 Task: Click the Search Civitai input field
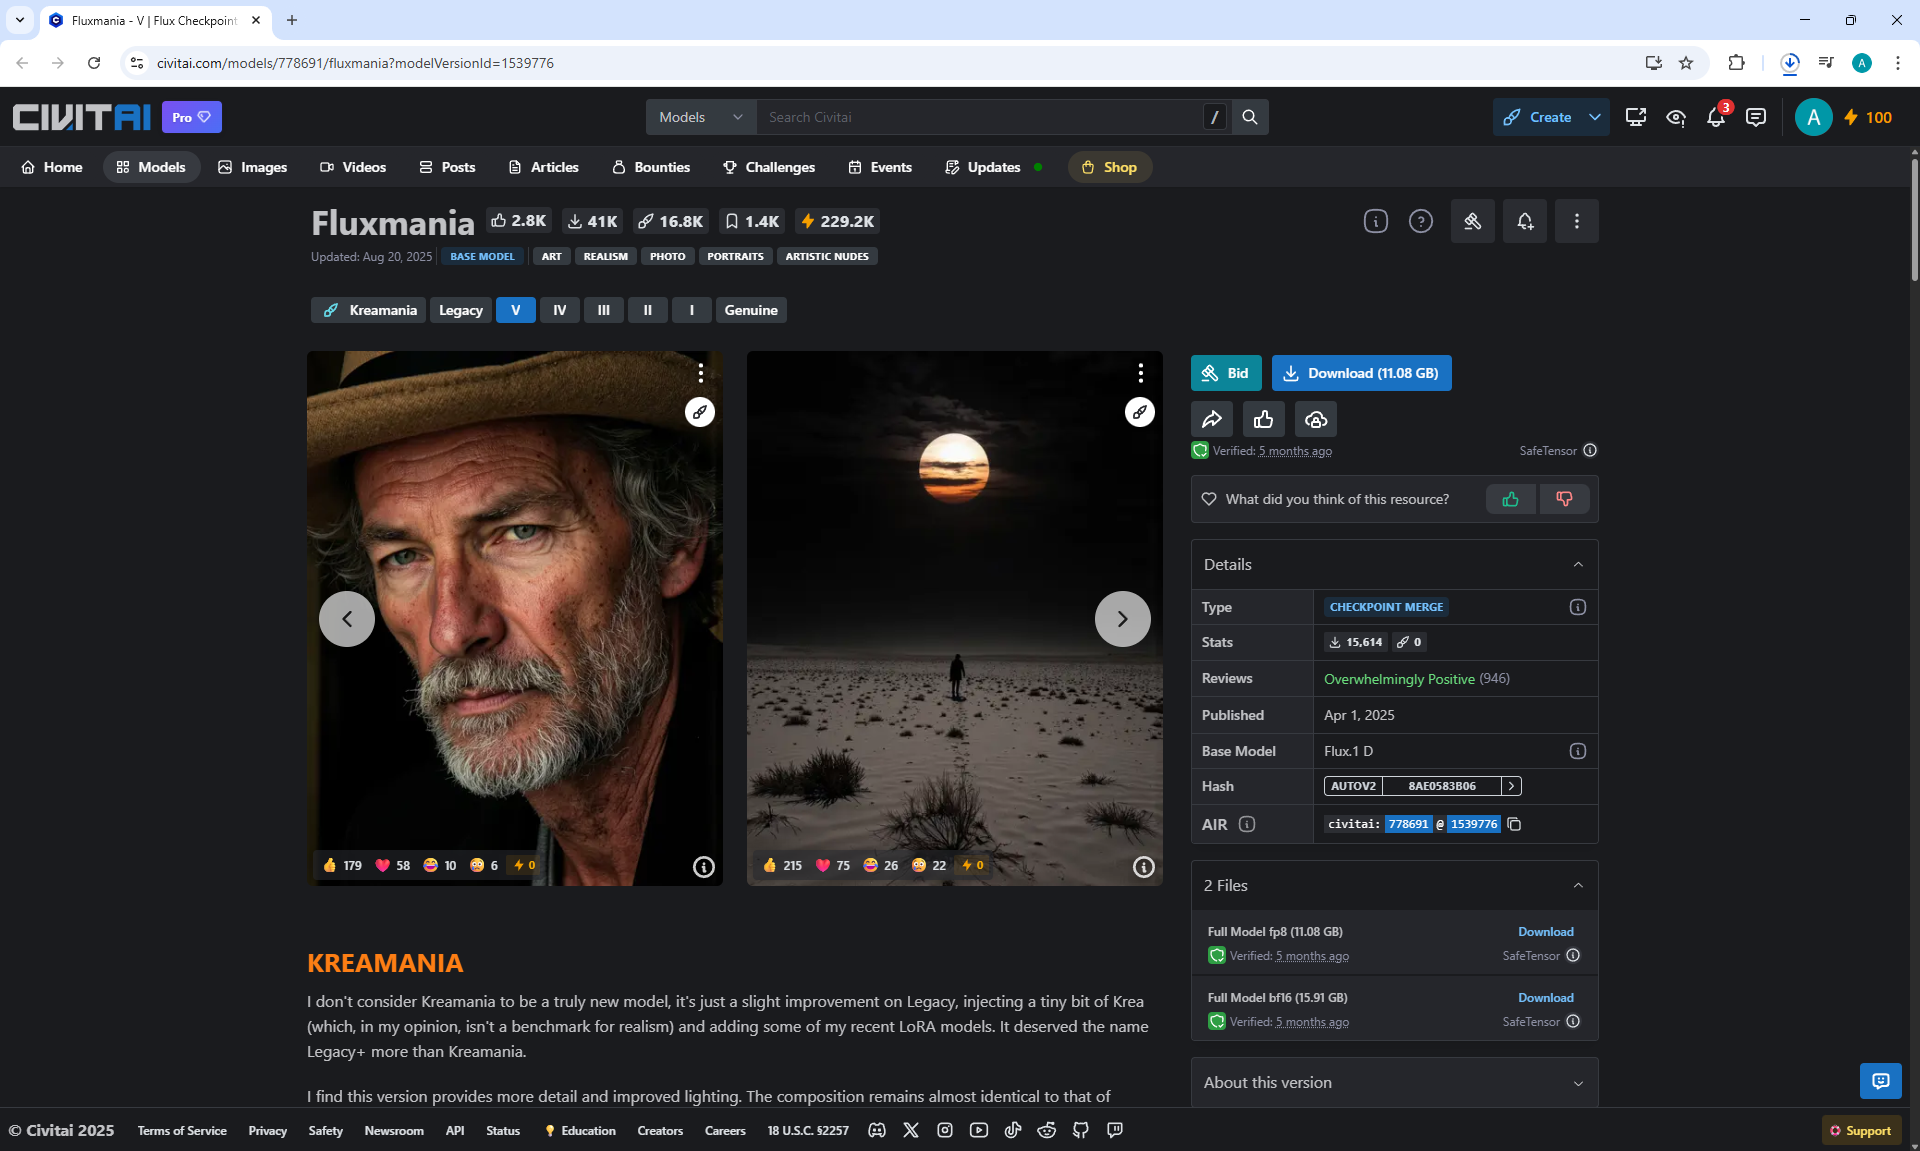click(x=980, y=117)
